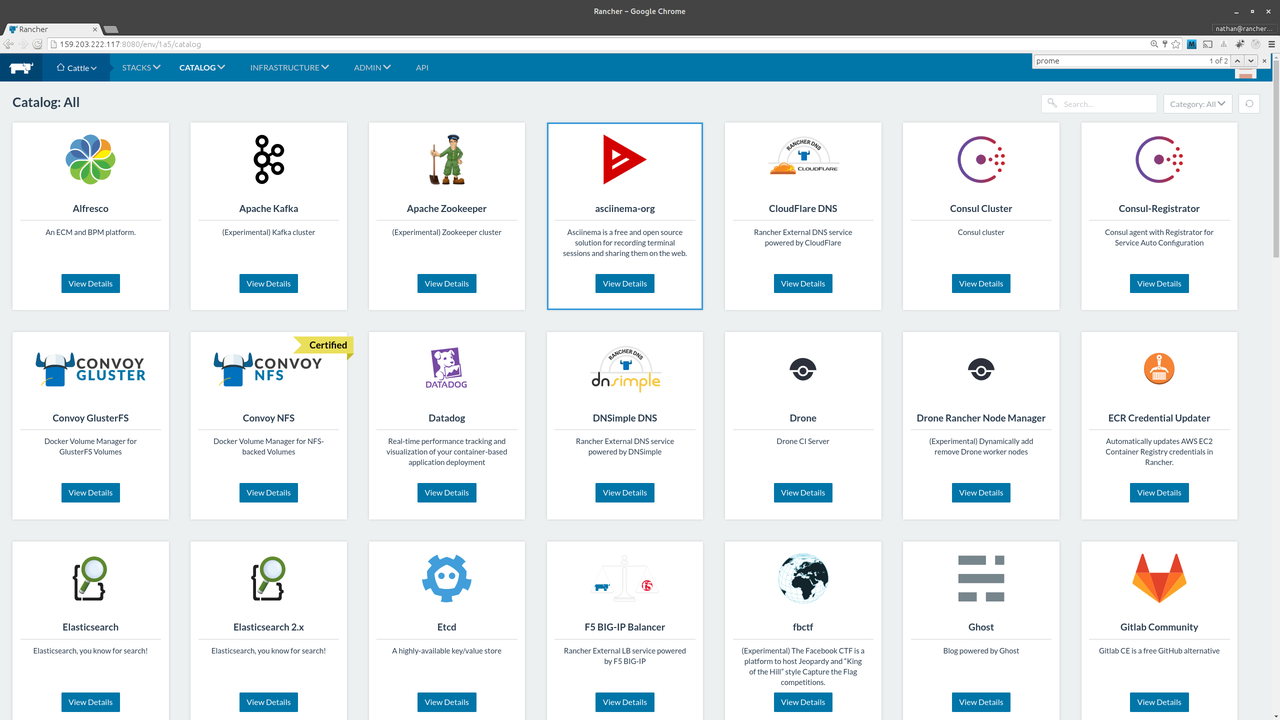Click the Datadog dog logo
The image size is (1280, 720).
pos(446,369)
